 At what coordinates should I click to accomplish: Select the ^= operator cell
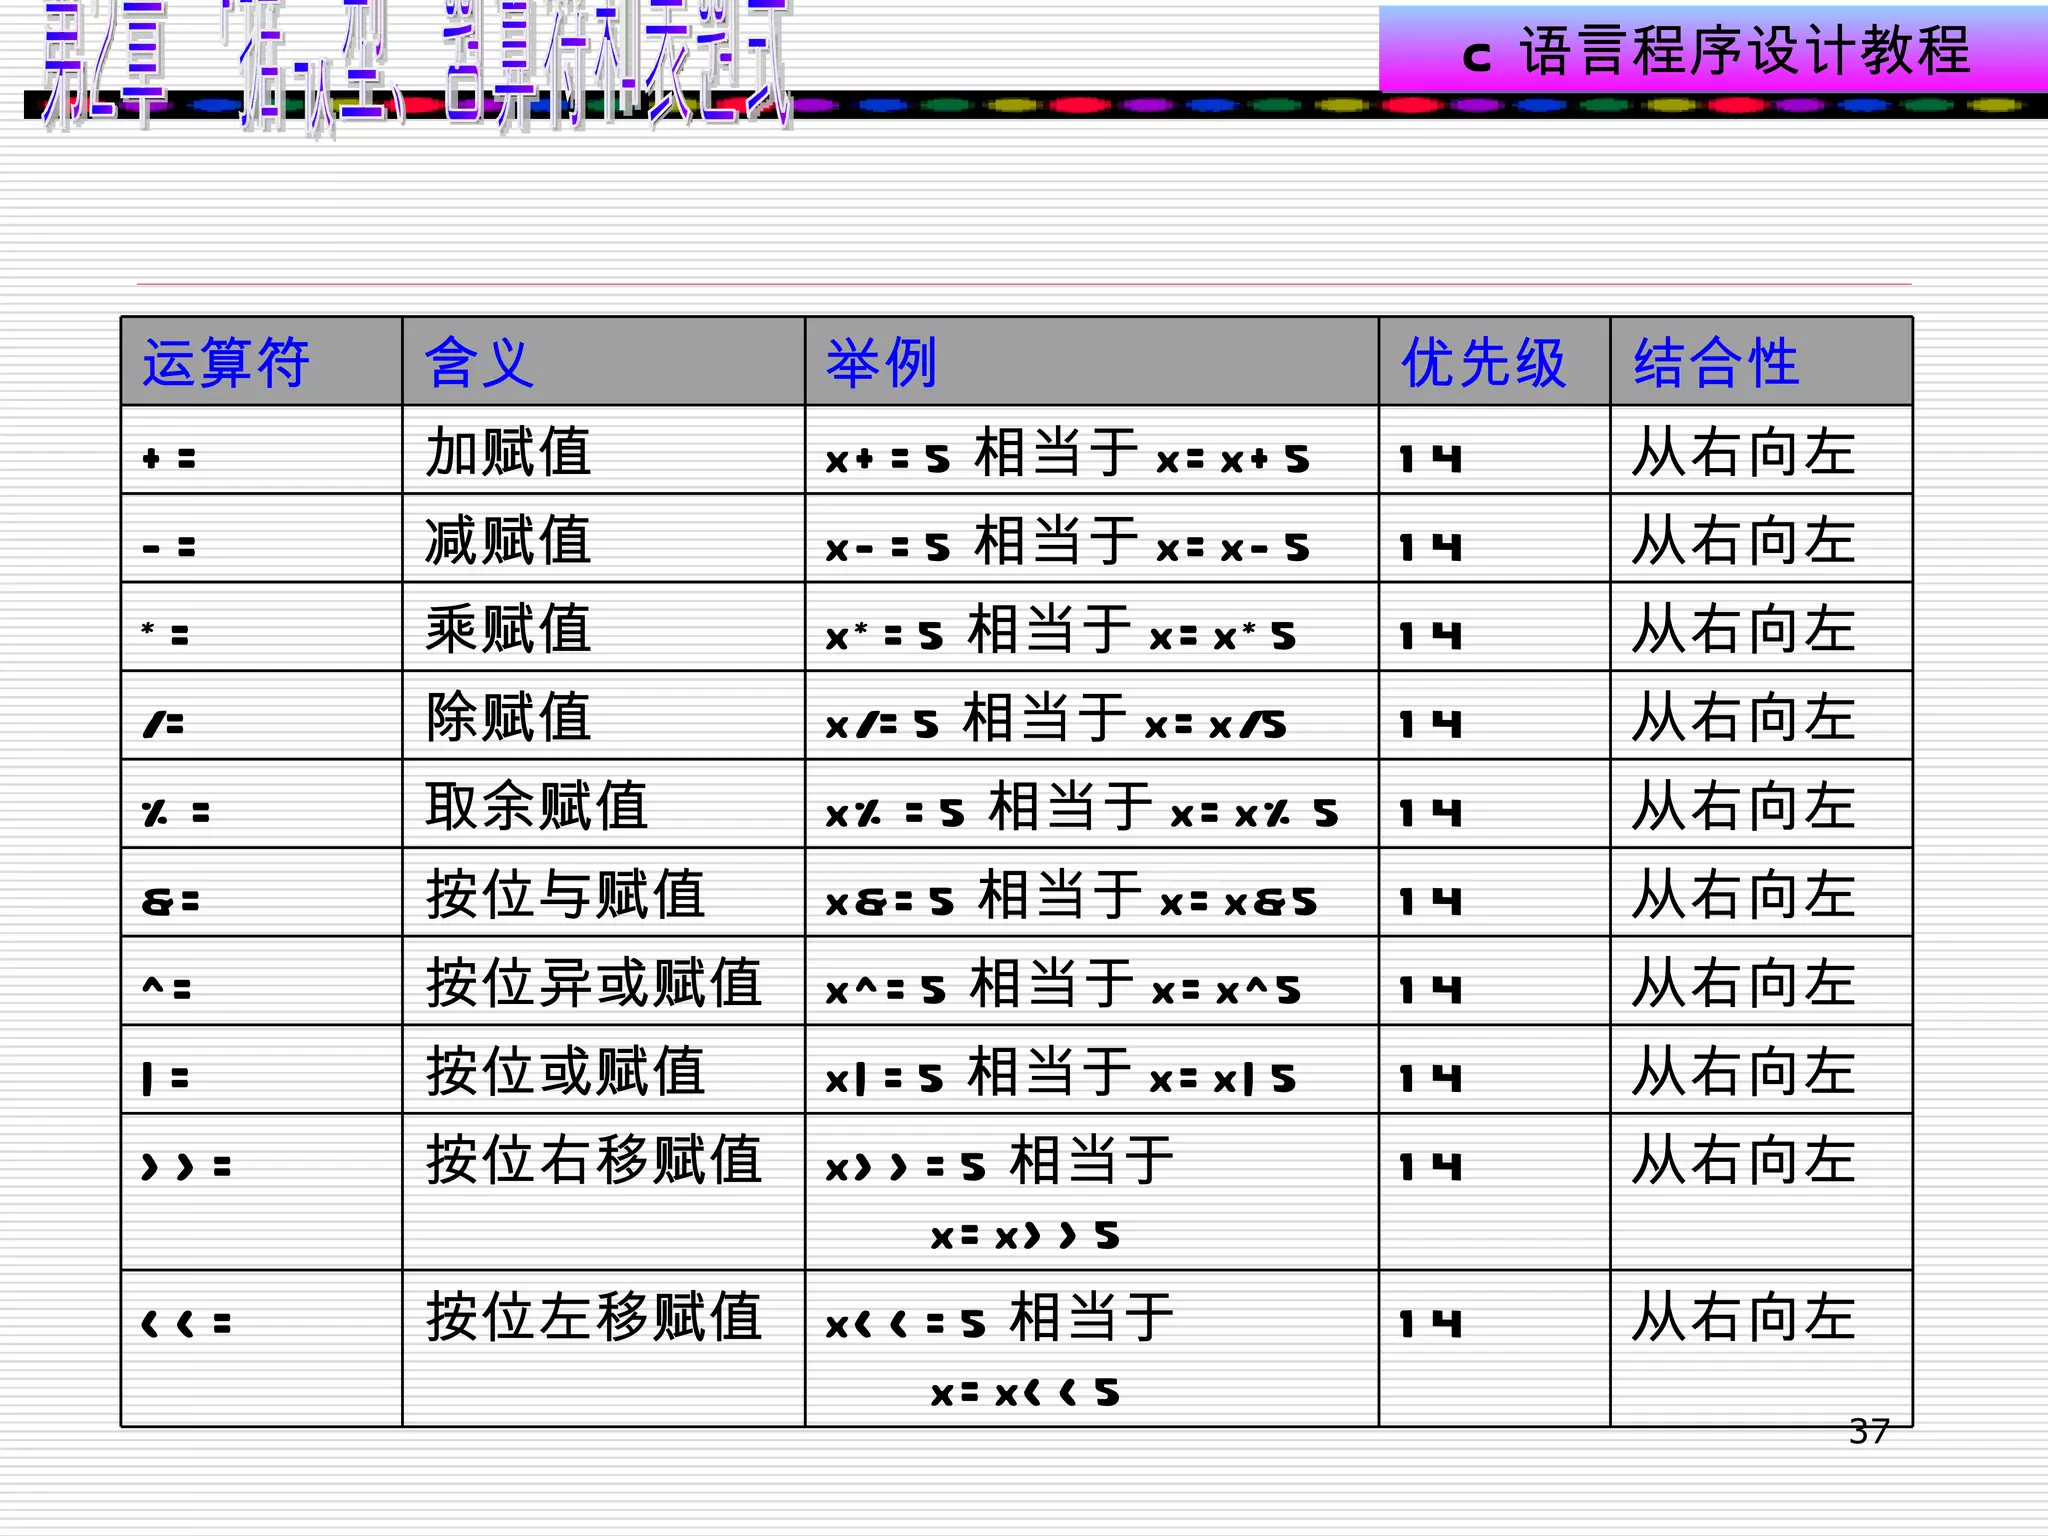pos(262,981)
